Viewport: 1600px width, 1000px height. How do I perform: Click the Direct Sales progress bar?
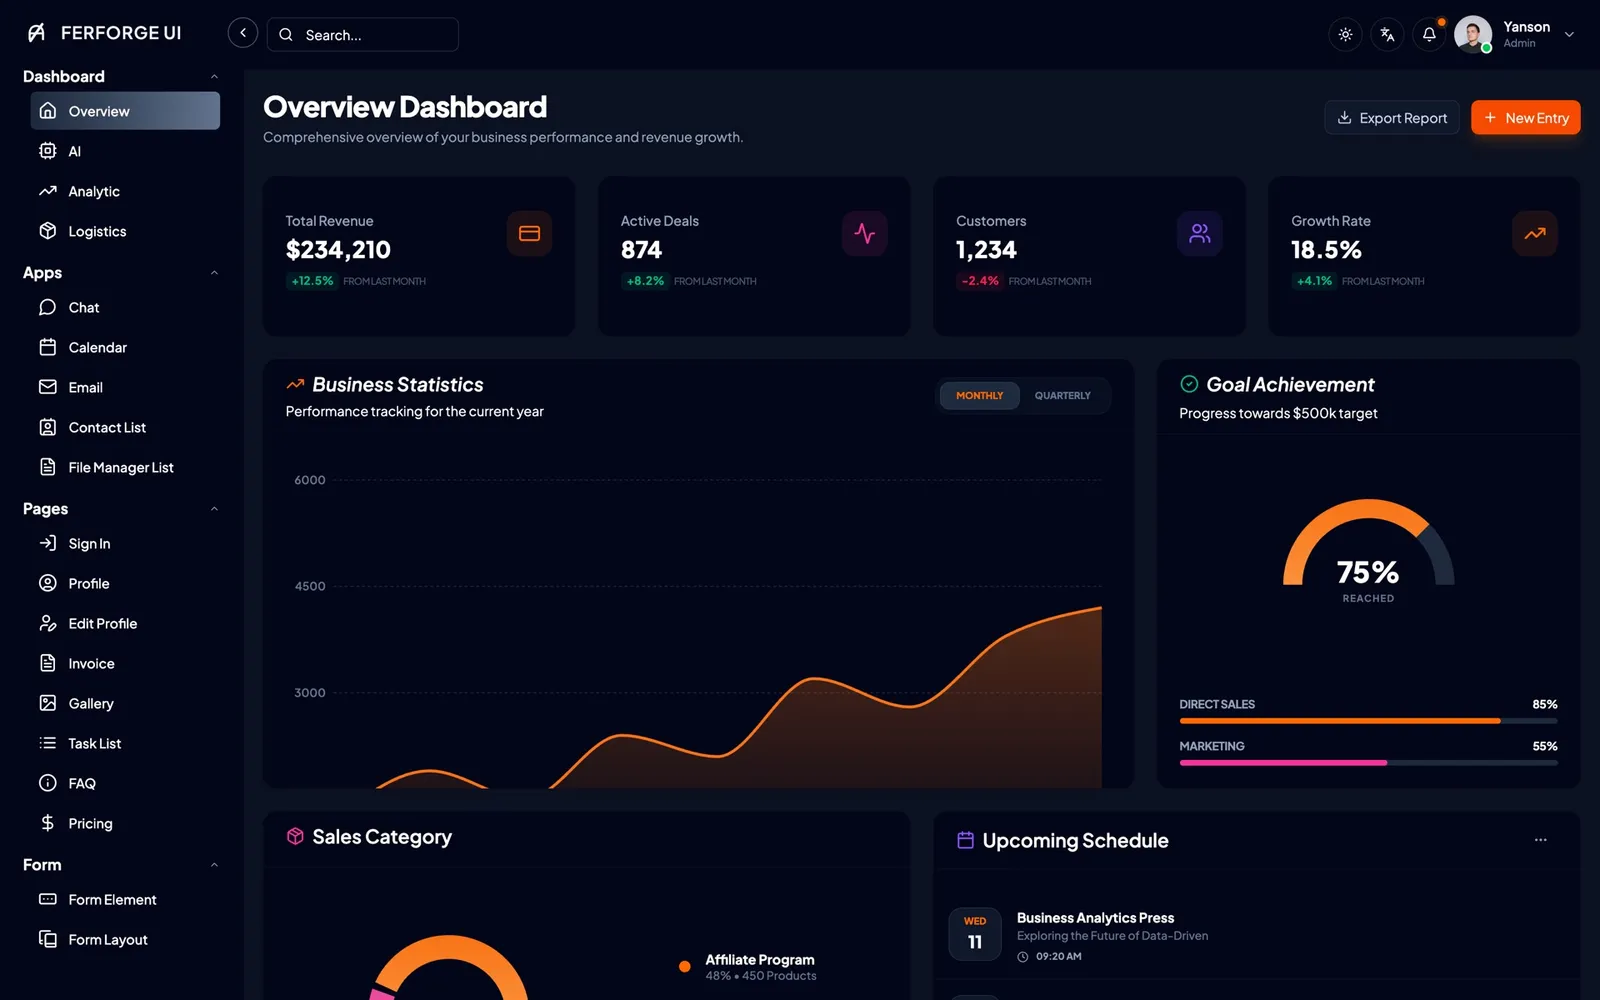(x=1368, y=720)
